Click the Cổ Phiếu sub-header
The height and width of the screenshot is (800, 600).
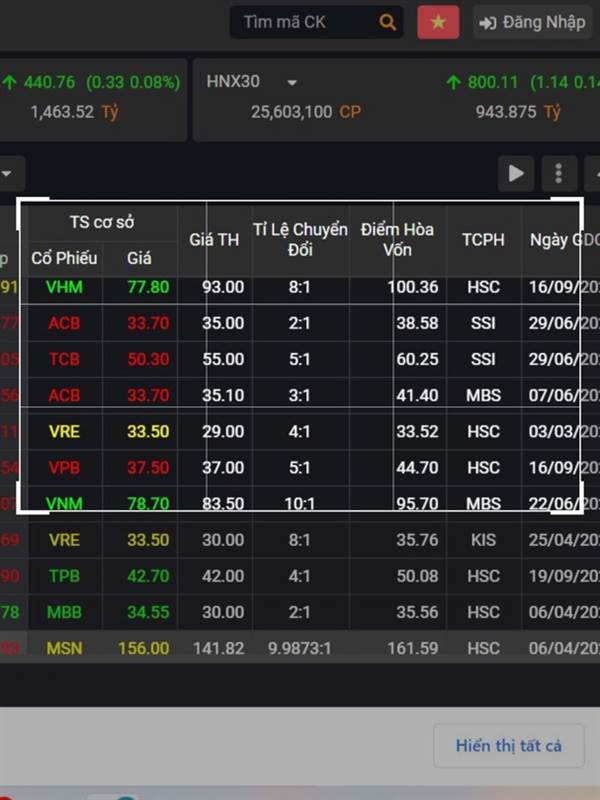pyautogui.click(x=64, y=258)
